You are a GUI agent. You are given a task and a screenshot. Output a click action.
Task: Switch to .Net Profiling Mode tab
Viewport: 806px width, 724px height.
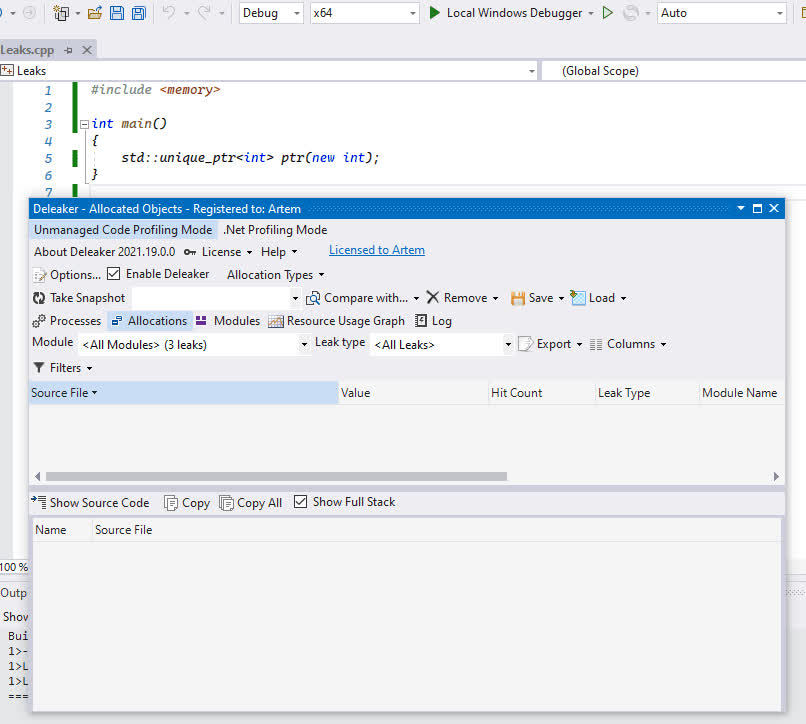[275, 230]
